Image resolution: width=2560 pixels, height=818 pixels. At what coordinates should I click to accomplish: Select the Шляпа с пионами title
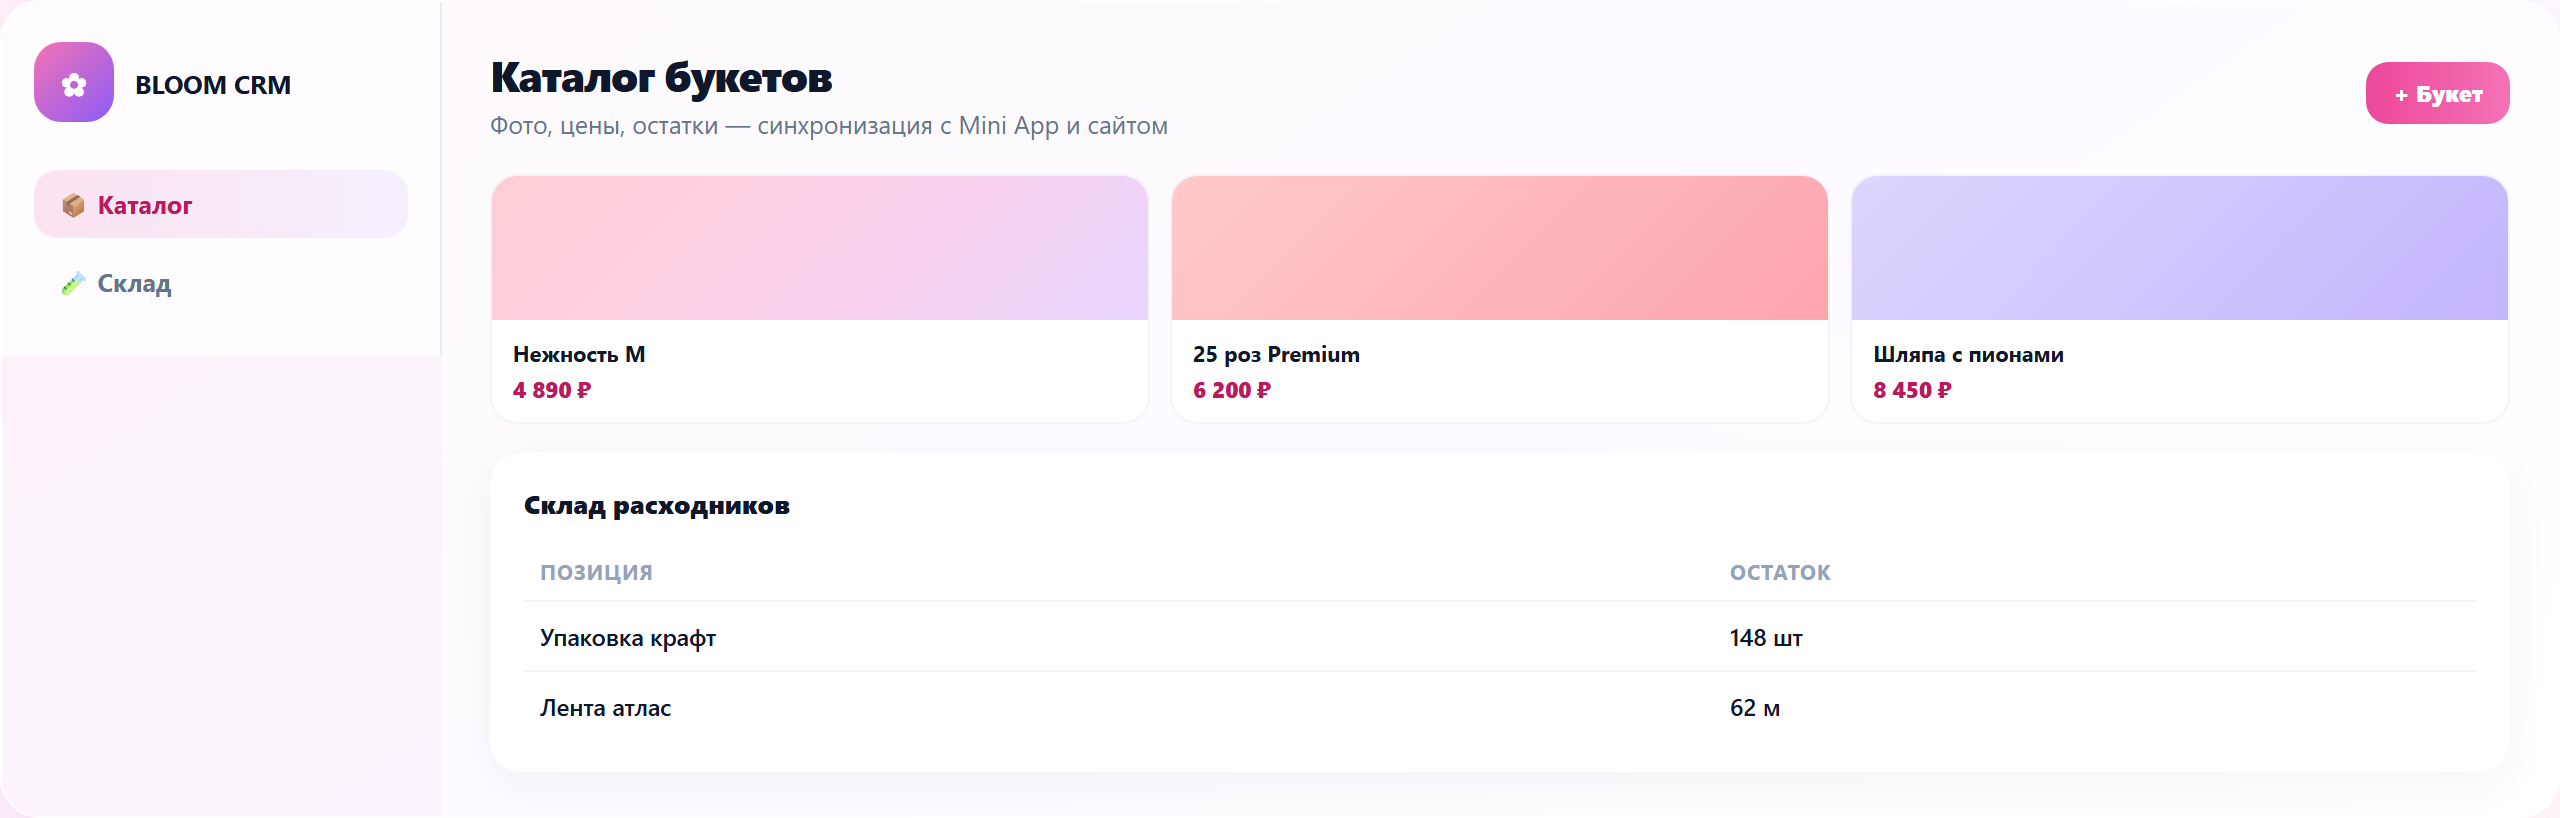(x=1968, y=354)
